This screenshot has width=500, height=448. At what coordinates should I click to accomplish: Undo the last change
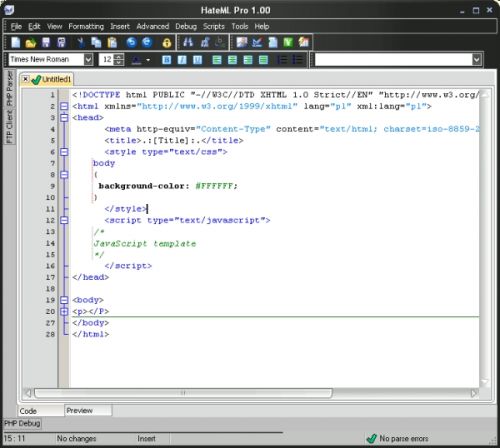click(132, 42)
